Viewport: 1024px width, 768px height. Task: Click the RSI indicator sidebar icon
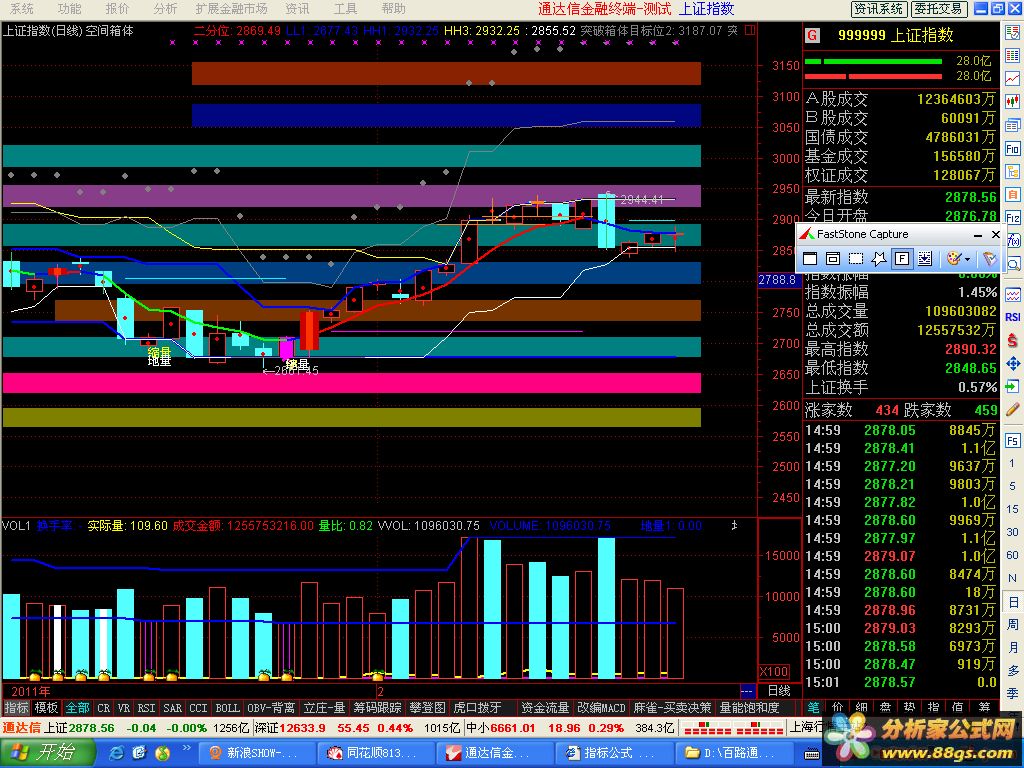1013,317
